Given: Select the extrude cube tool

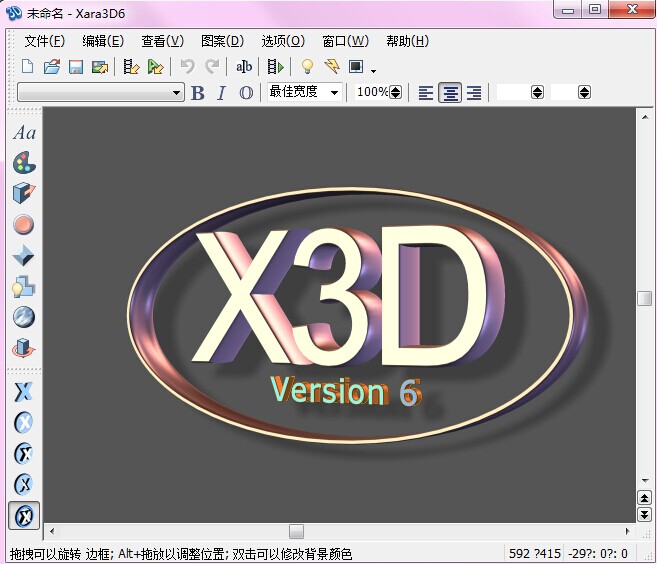Looking at the screenshot, I should coord(24,194).
